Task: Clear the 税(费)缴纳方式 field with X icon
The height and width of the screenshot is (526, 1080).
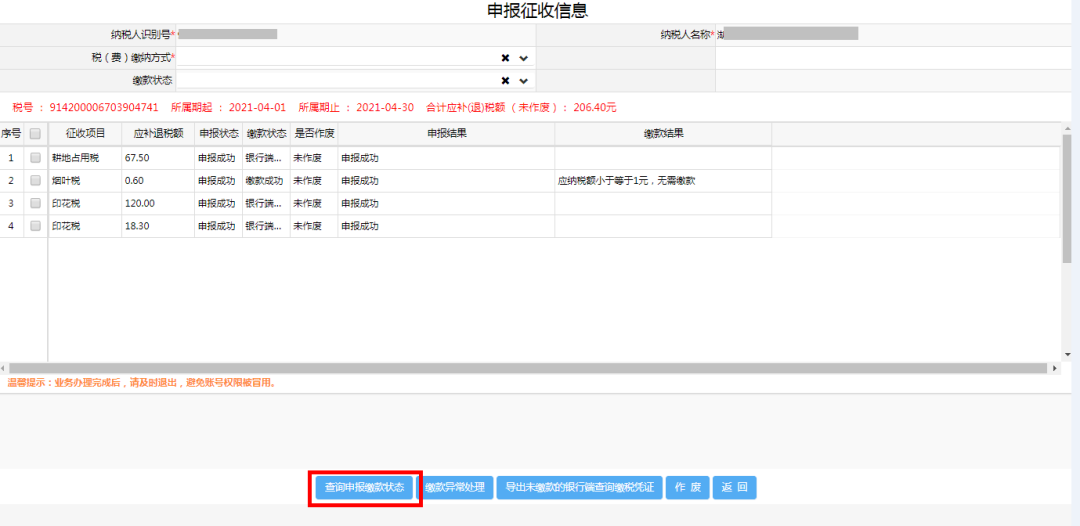Action: coord(505,59)
